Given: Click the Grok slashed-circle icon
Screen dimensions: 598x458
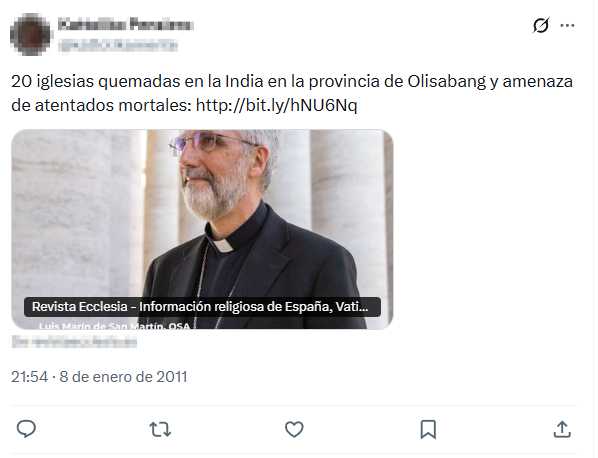Looking at the screenshot, I should pyautogui.click(x=541, y=26).
